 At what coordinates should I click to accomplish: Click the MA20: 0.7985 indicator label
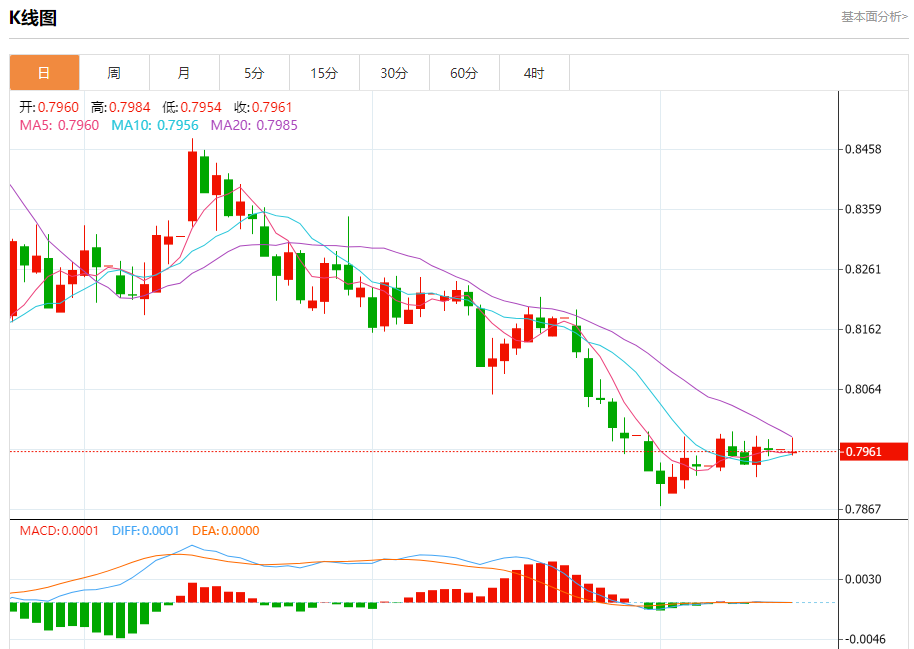(254, 125)
